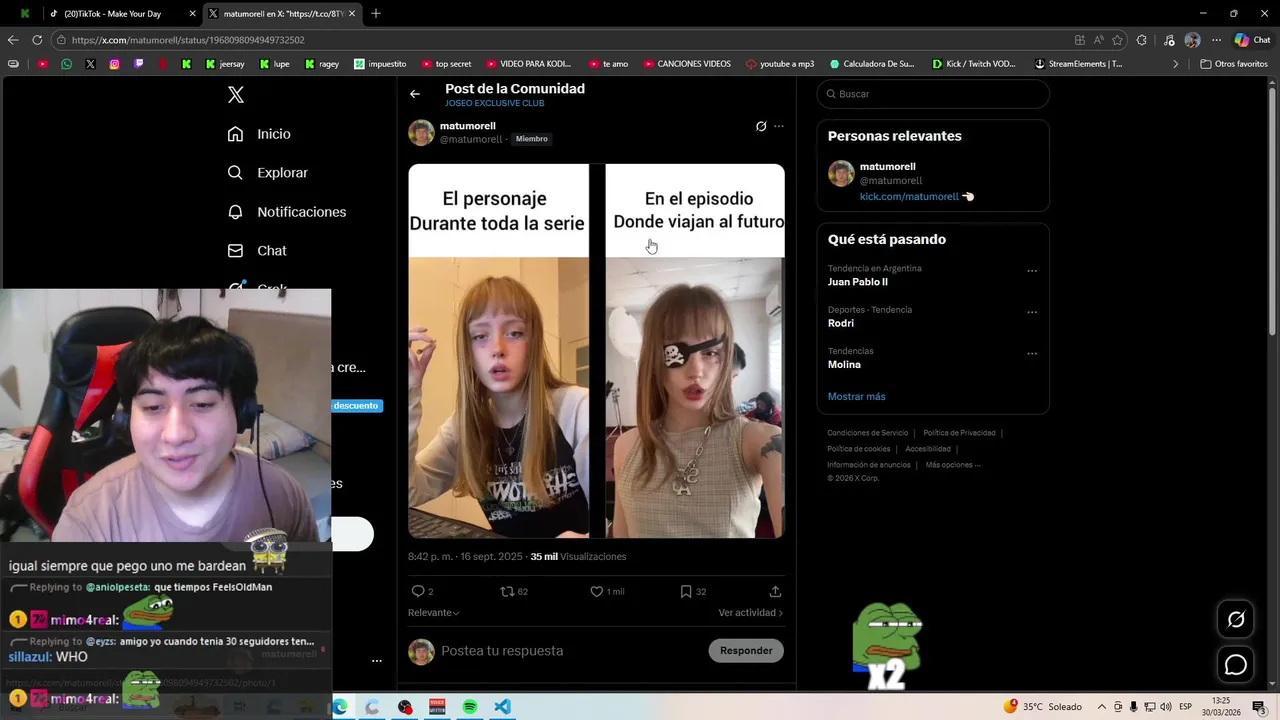Open the Juan Pablo II trend

point(858,282)
